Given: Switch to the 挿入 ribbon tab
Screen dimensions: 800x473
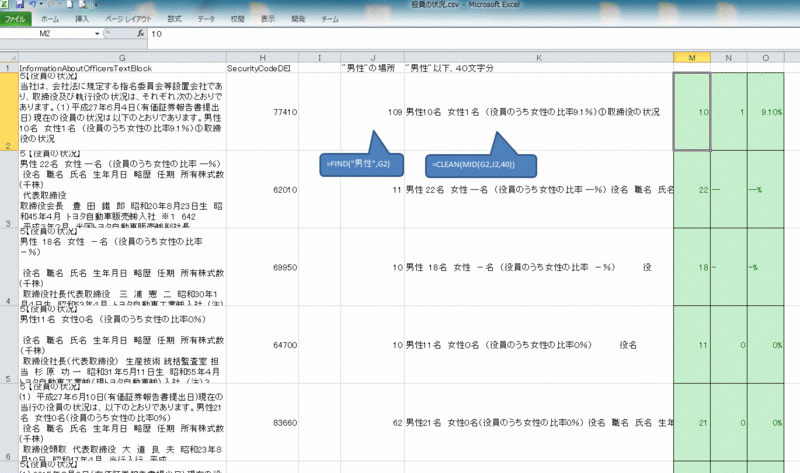Looking at the screenshot, I should click(82, 19).
